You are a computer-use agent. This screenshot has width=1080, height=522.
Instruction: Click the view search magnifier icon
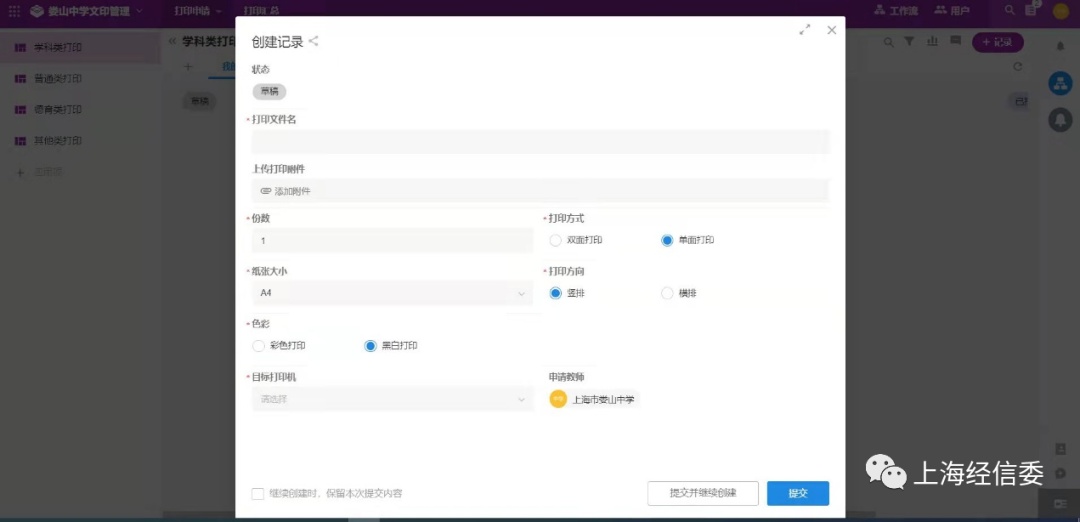tap(889, 43)
